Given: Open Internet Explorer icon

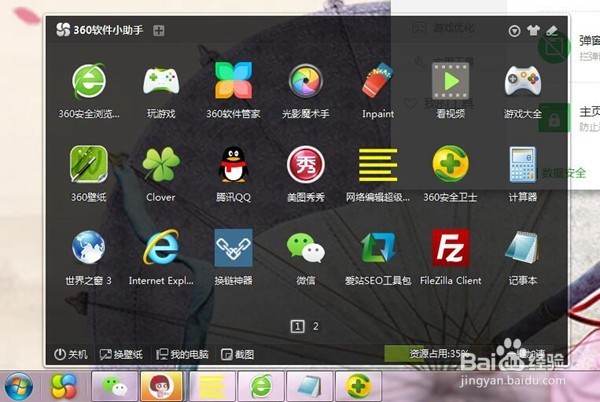Looking at the screenshot, I should pyautogui.click(x=161, y=247).
